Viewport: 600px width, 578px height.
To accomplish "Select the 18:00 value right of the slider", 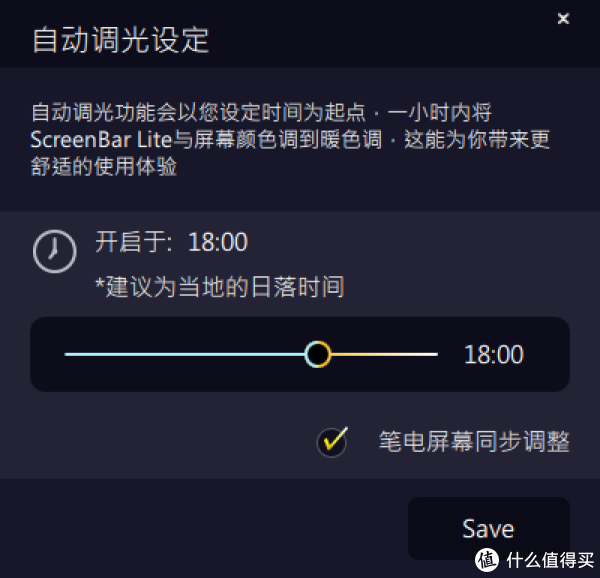I will click(493, 355).
